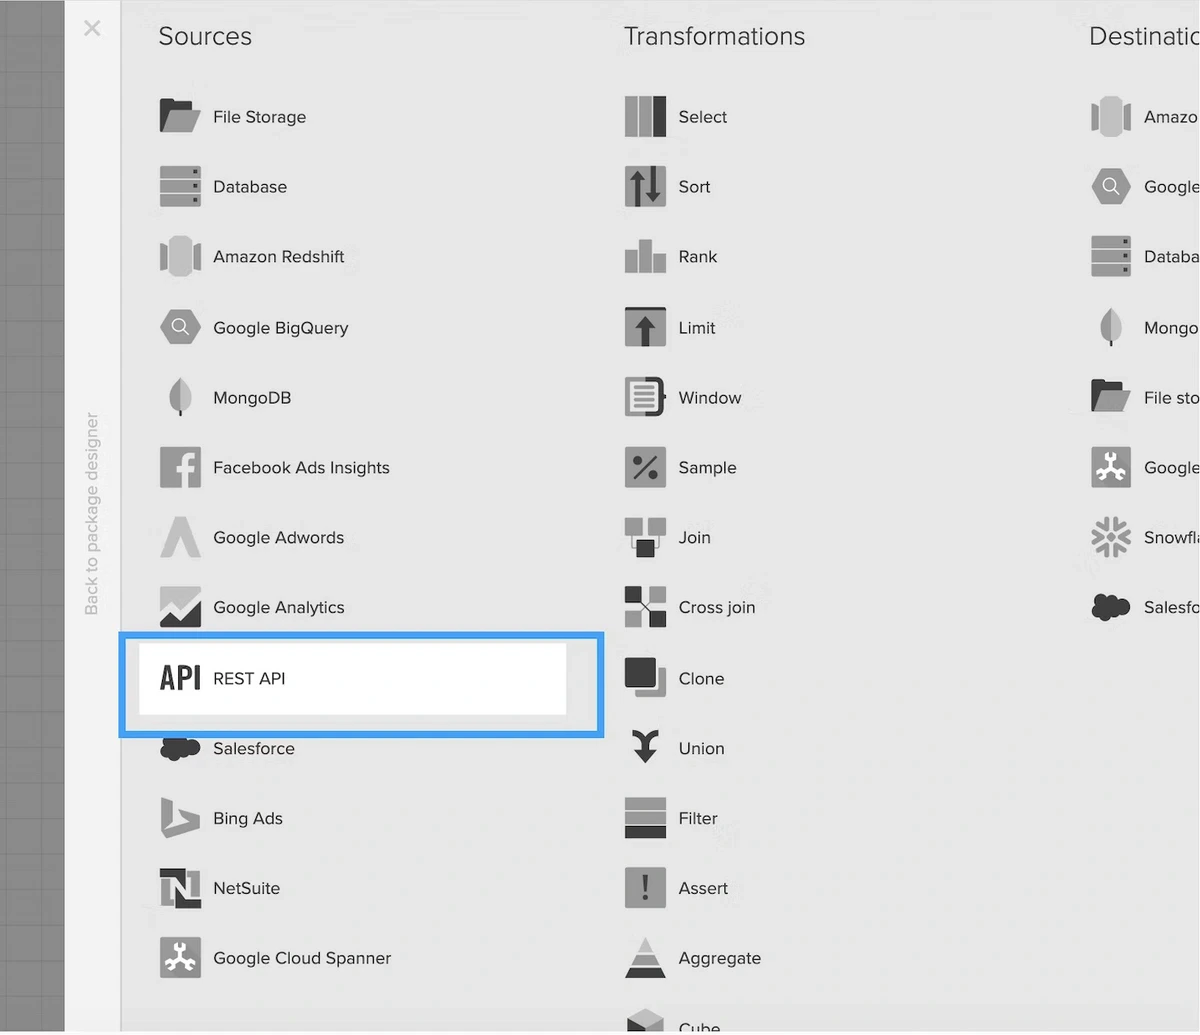Screen dimensions: 1200x1035
Task: Click the File Storage label
Action: pos(260,117)
